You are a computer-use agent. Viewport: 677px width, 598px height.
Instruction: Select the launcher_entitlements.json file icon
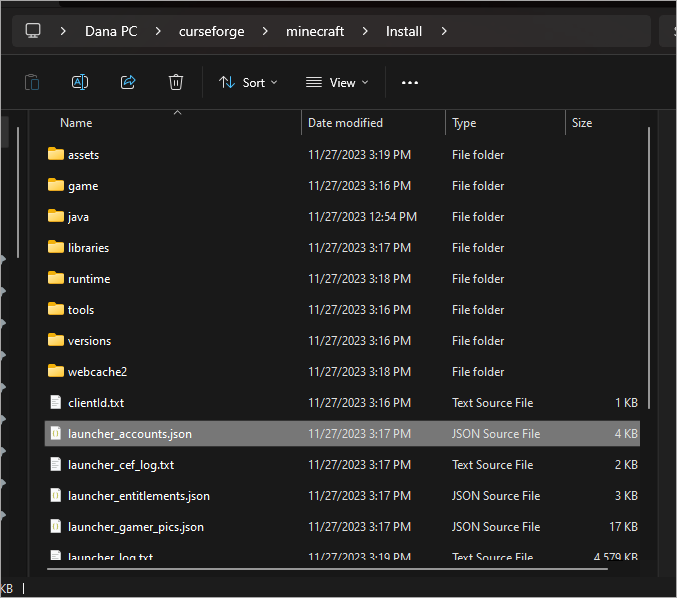point(56,496)
